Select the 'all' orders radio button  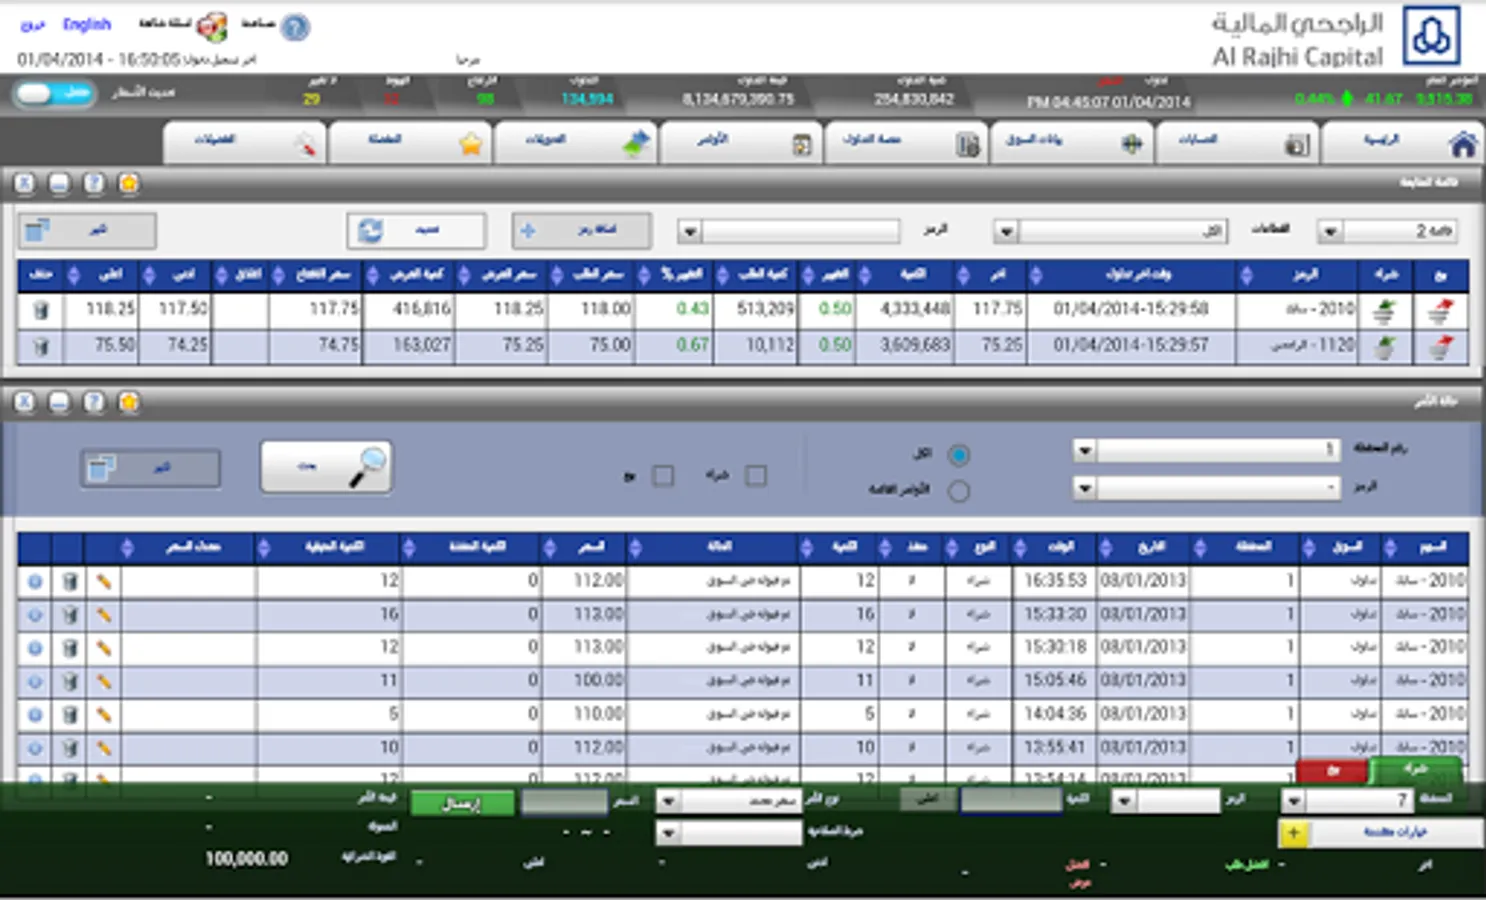click(958, 455)
